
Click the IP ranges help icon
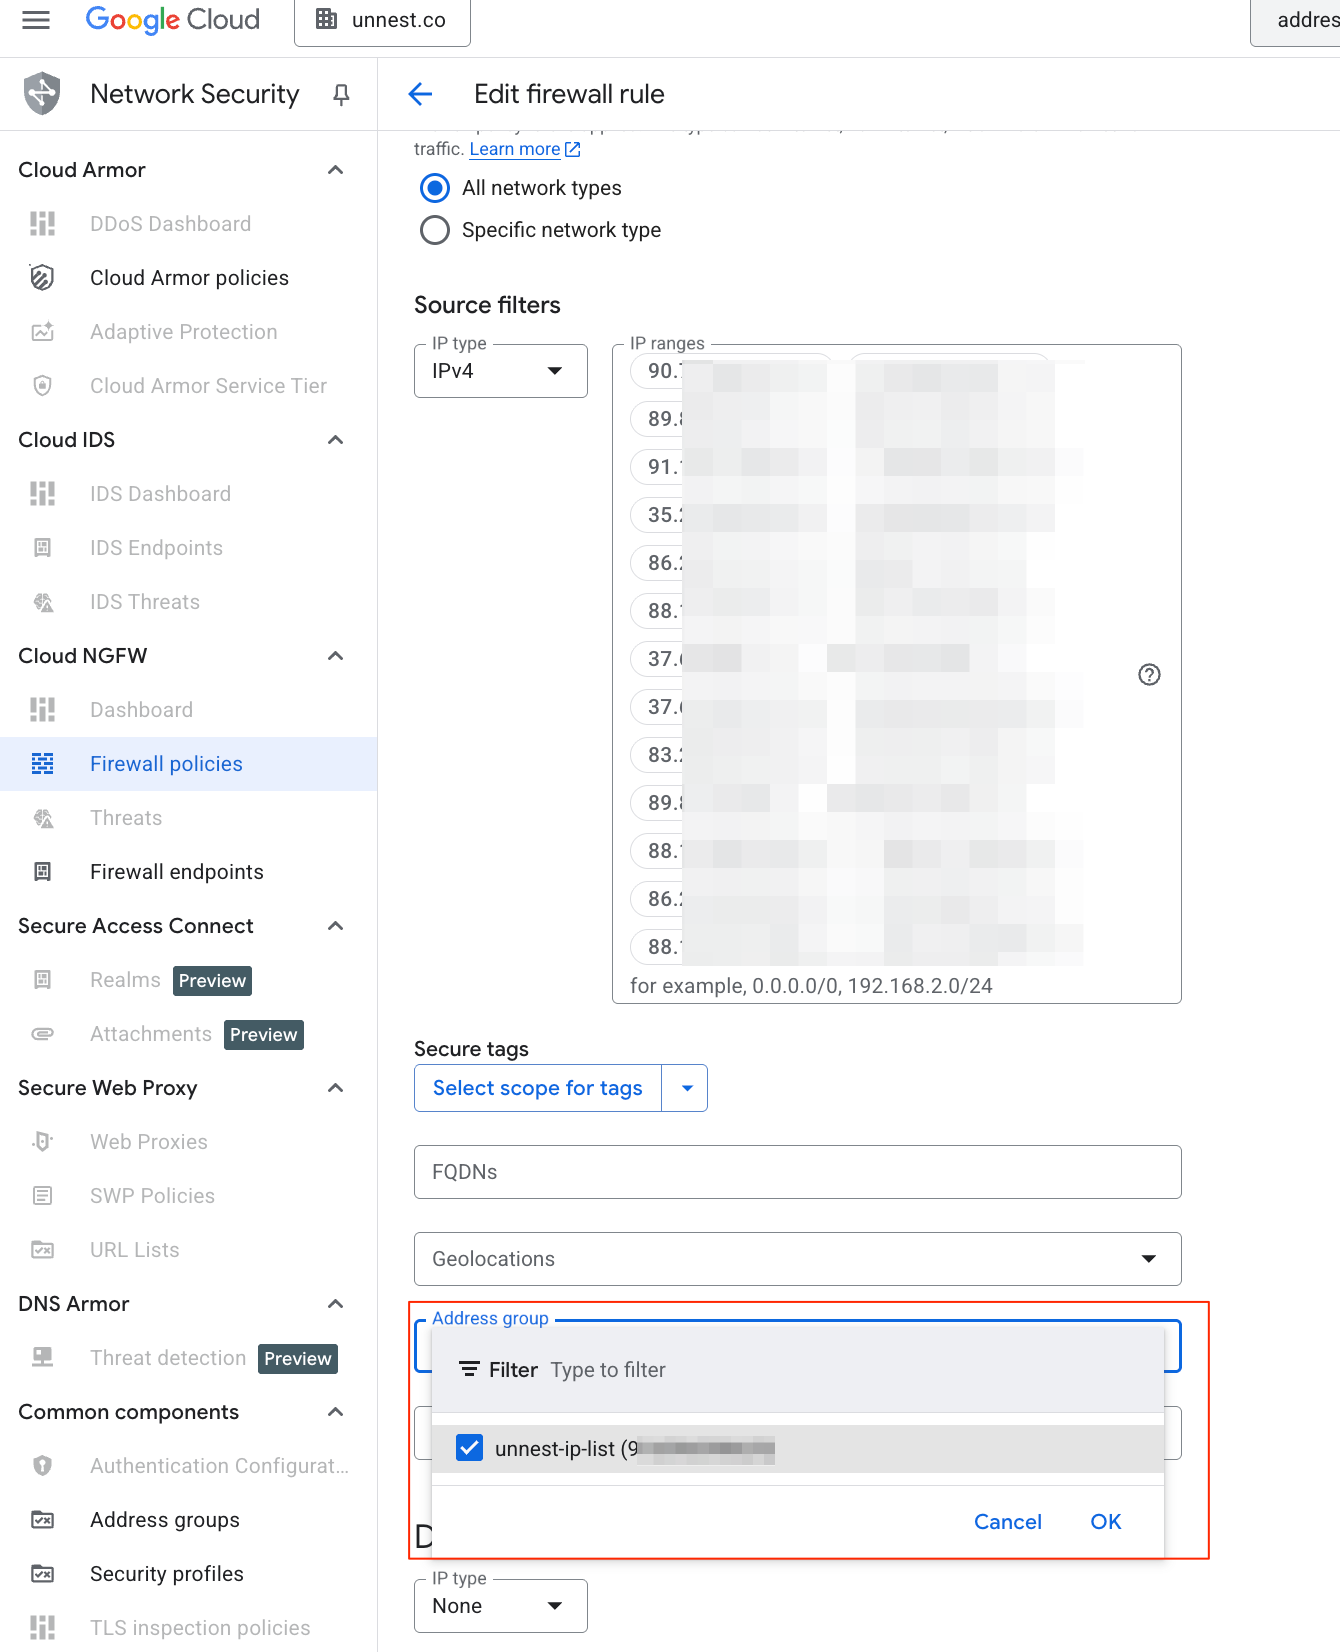point(1149,675)
